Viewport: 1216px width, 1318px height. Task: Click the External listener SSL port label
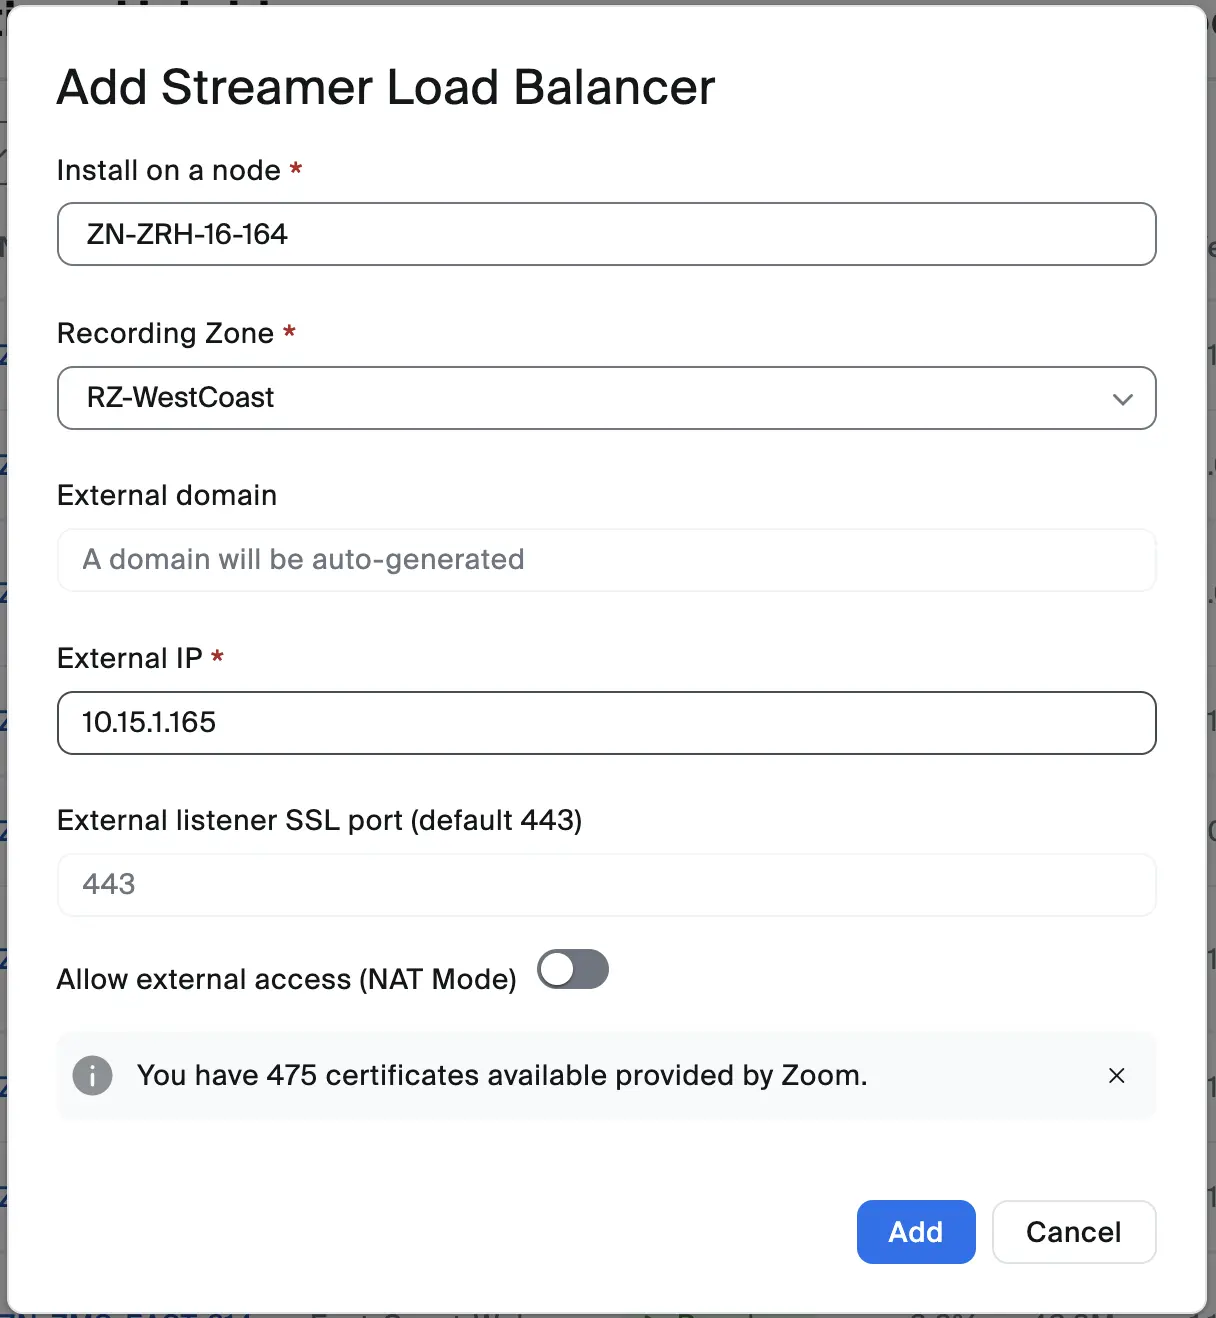pyautogui.click(x=319, y=820)
